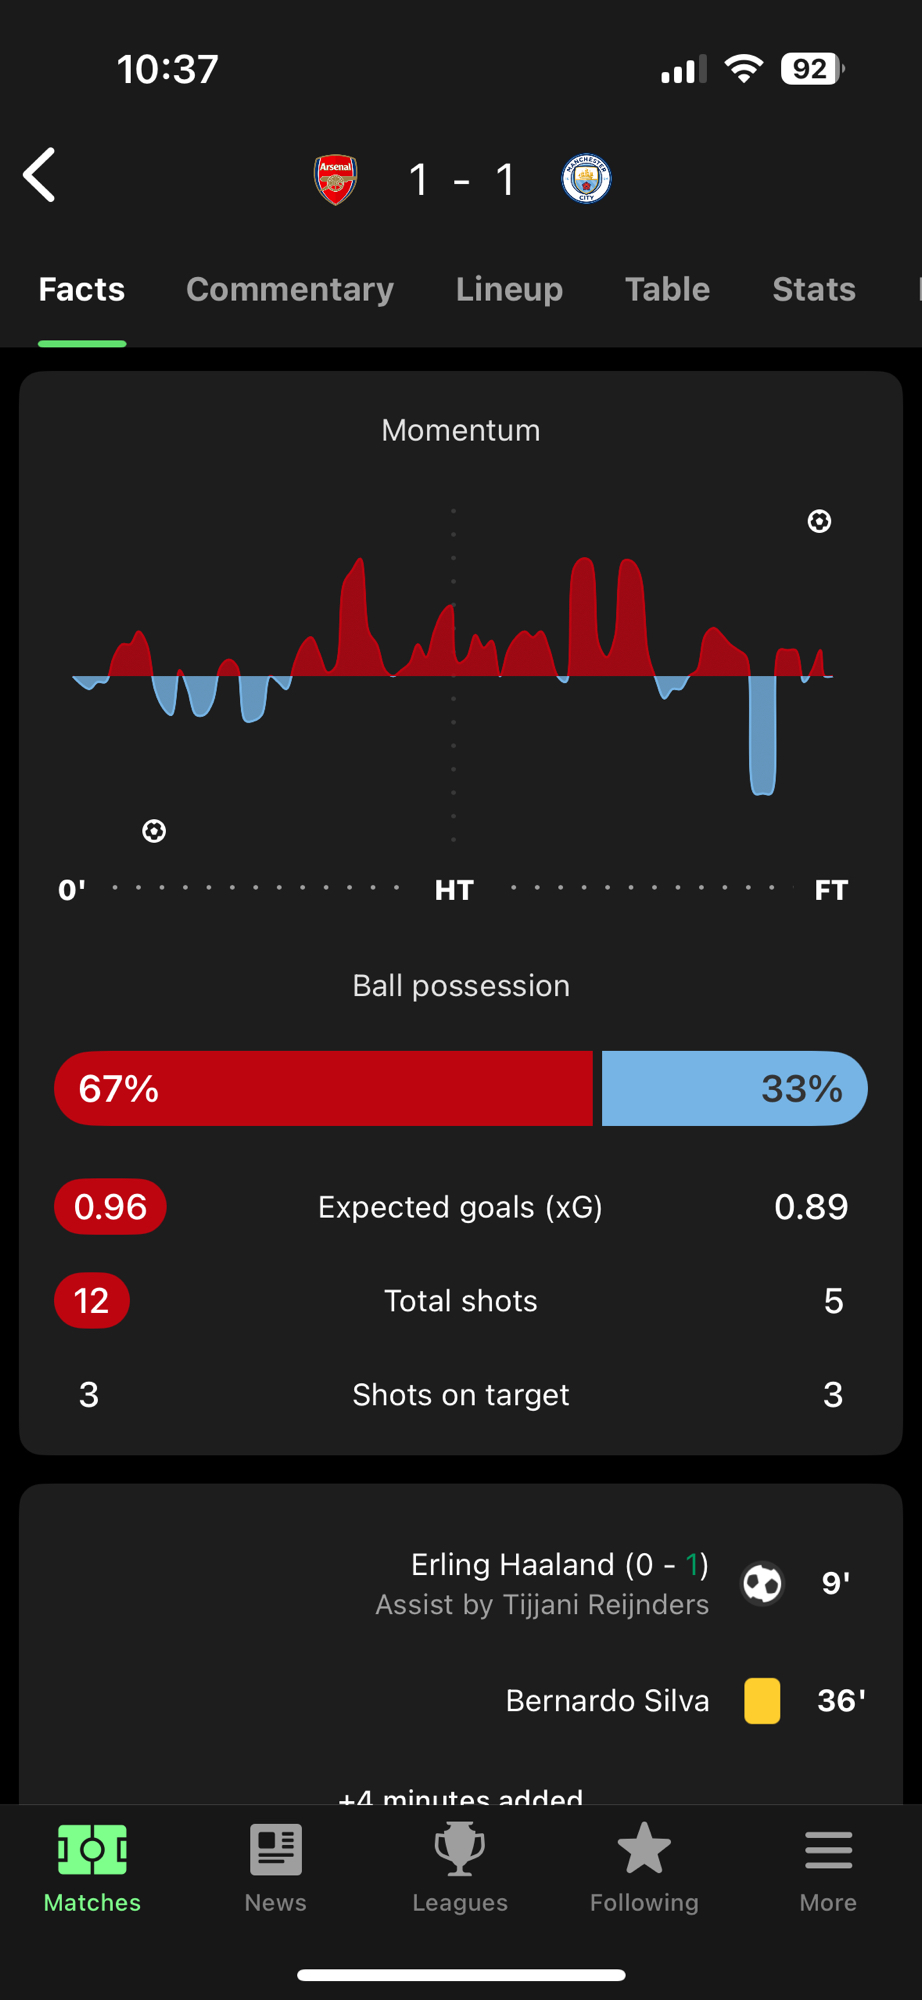Select the Facts tab
922x2000 pixels.
click(x=82, y=290)
